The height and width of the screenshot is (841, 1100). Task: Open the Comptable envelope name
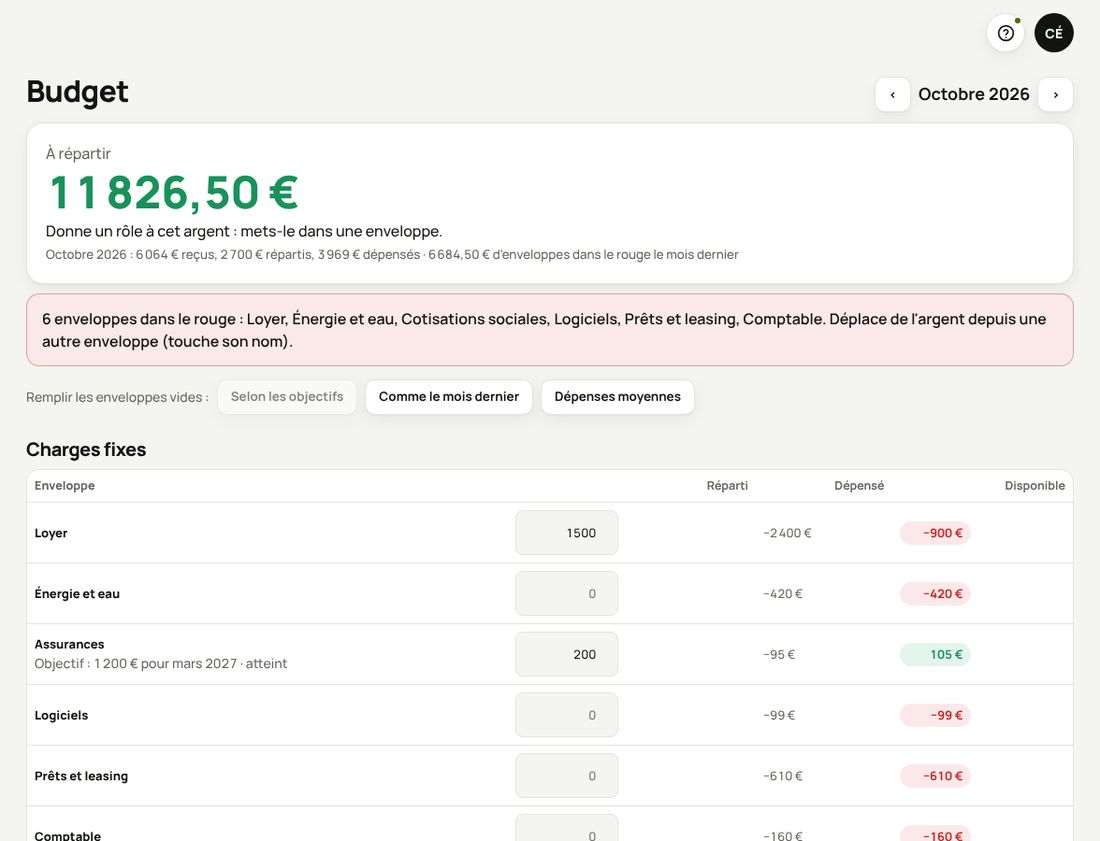click(67, 835)
